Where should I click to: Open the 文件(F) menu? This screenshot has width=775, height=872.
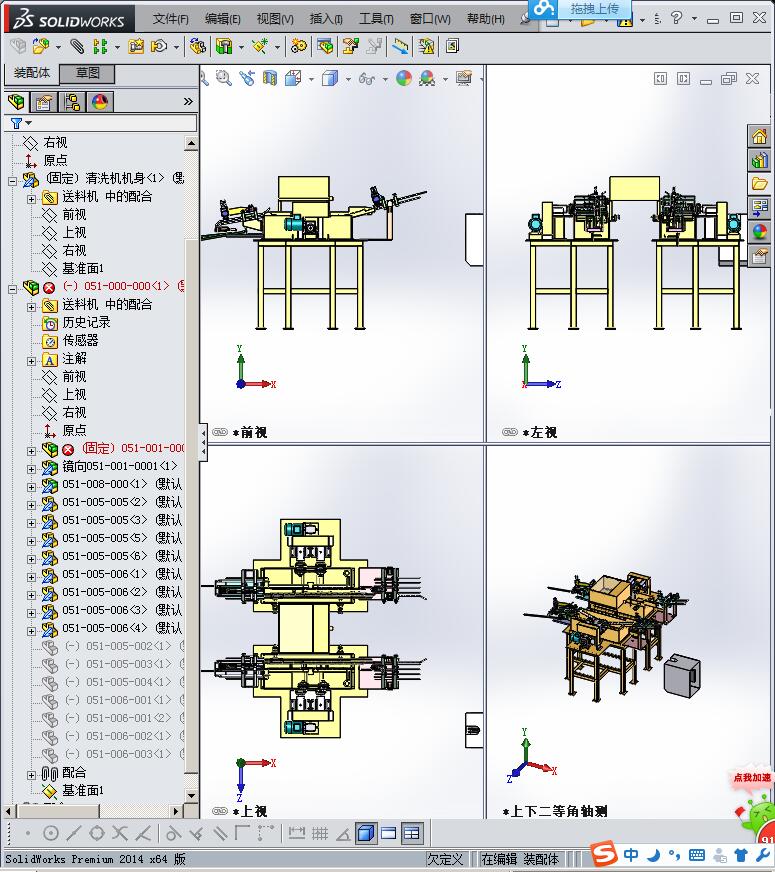(x=170, y=19)
